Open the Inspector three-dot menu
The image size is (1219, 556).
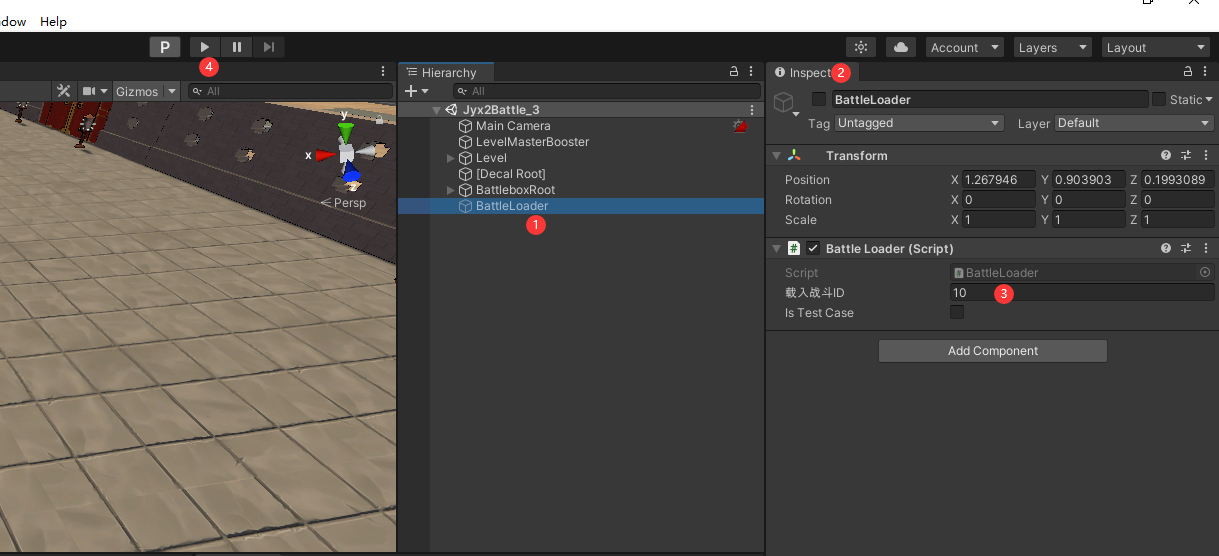pyautogui.click(x=1206, y=72)
